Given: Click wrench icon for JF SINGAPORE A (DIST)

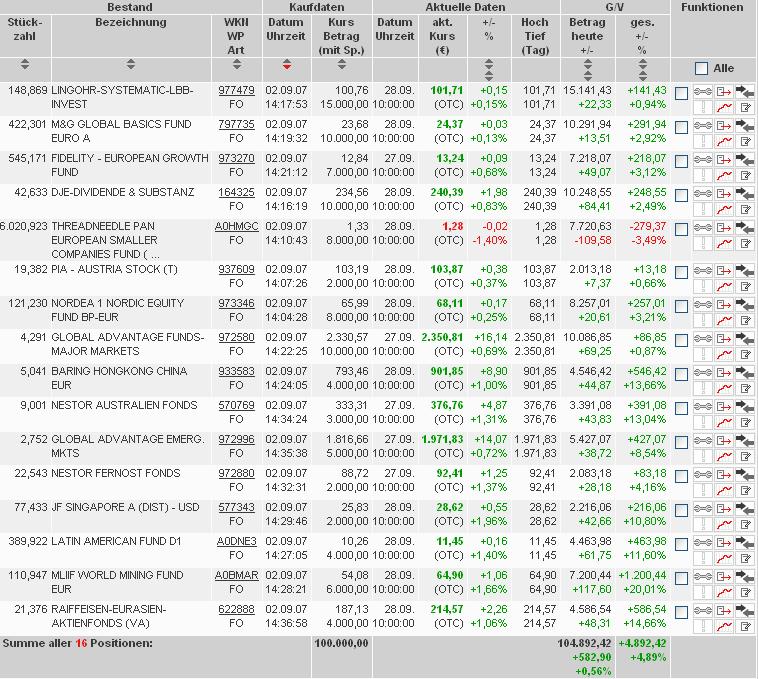Looking at the screenshot, I should point(702,509).
